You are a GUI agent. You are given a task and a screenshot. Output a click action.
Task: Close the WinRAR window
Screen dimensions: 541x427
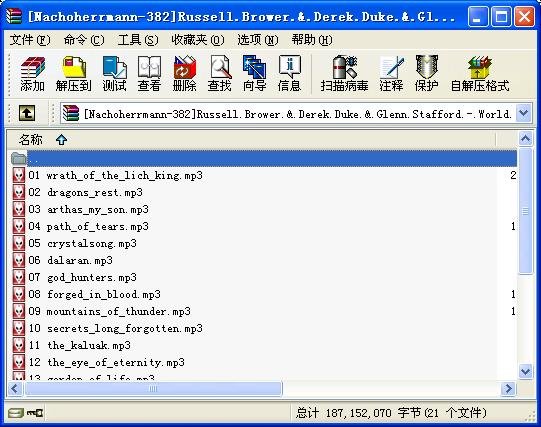pyautogui.click(x=524, y=16)
